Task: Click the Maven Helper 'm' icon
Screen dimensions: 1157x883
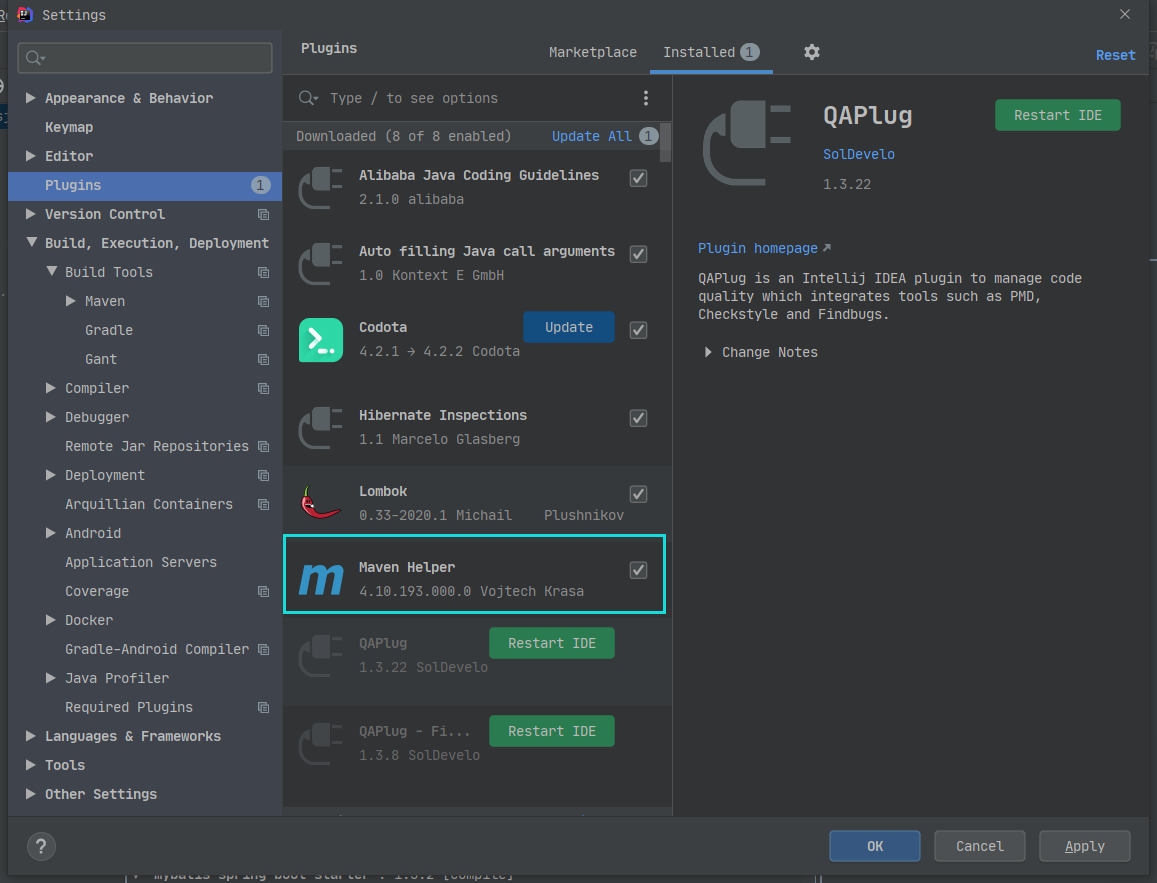Action: [321, 579]
